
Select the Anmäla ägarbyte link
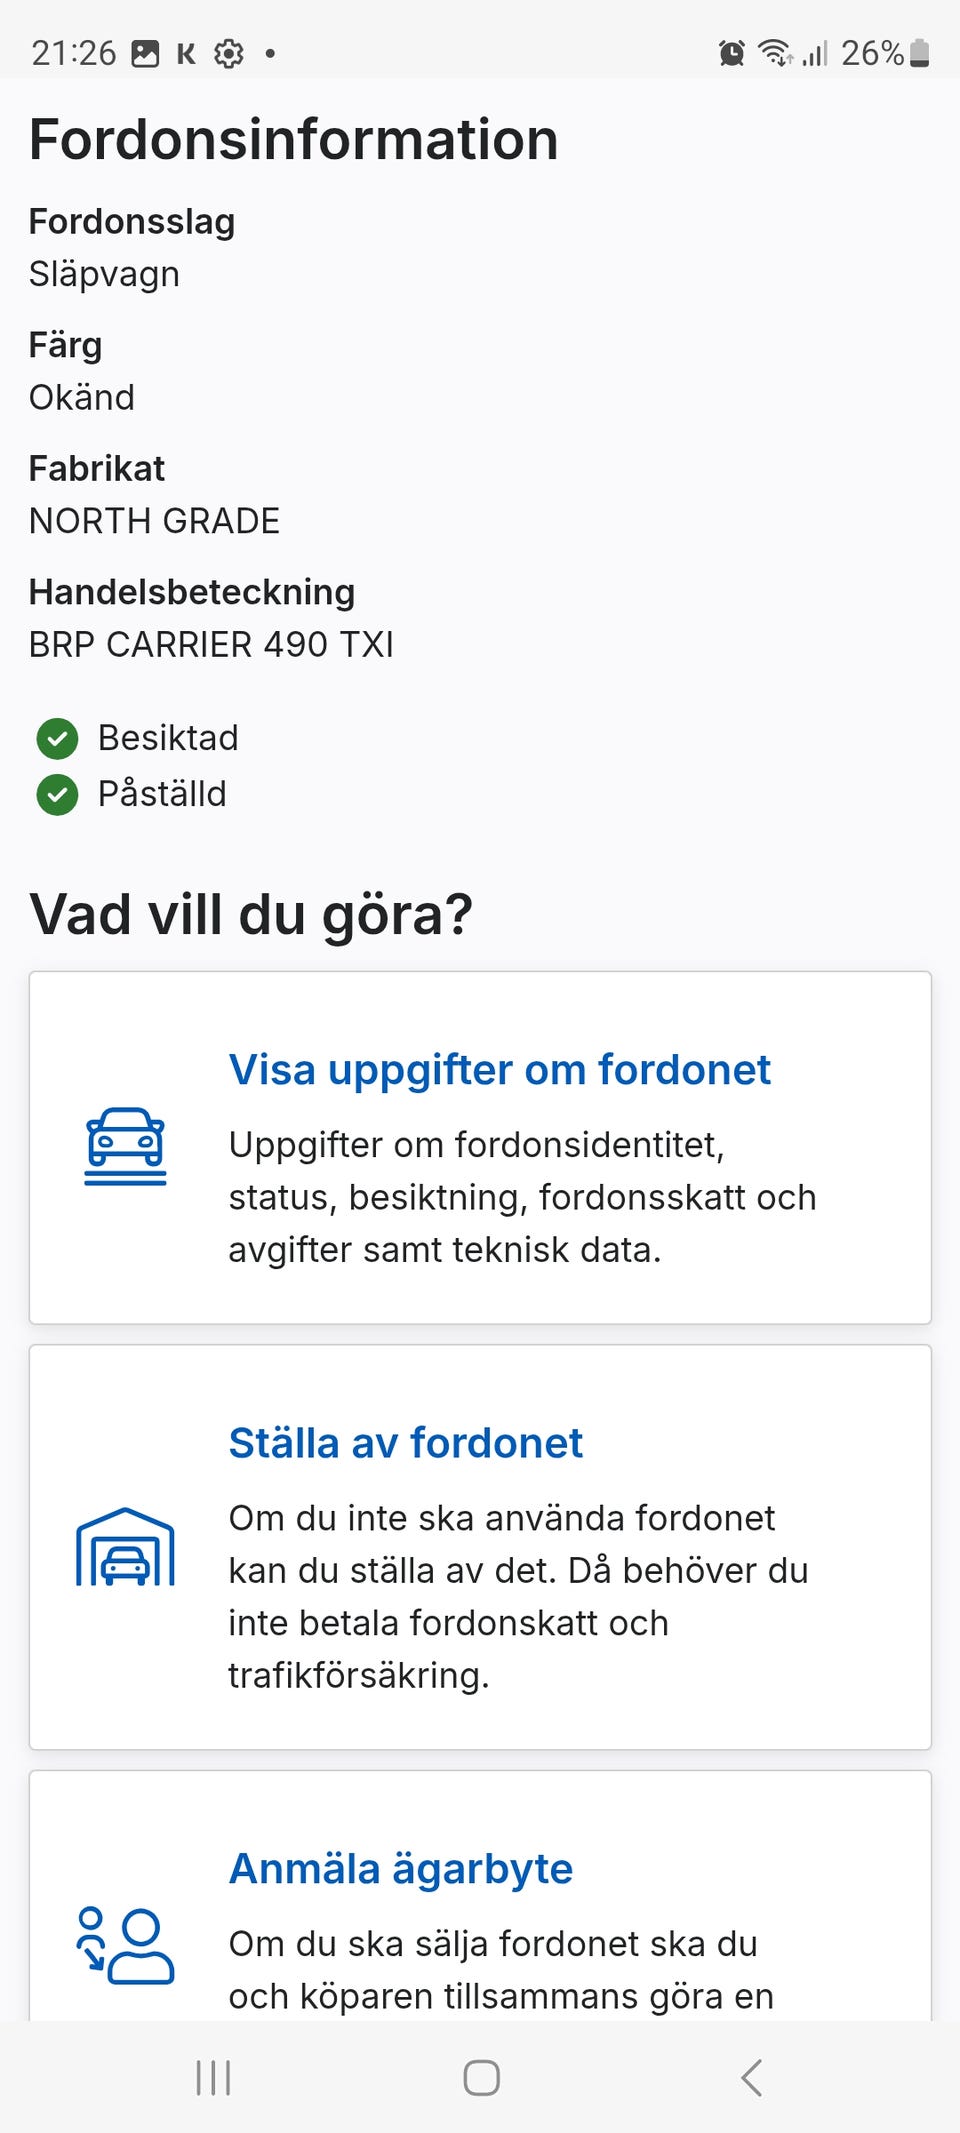point(400,1868)
